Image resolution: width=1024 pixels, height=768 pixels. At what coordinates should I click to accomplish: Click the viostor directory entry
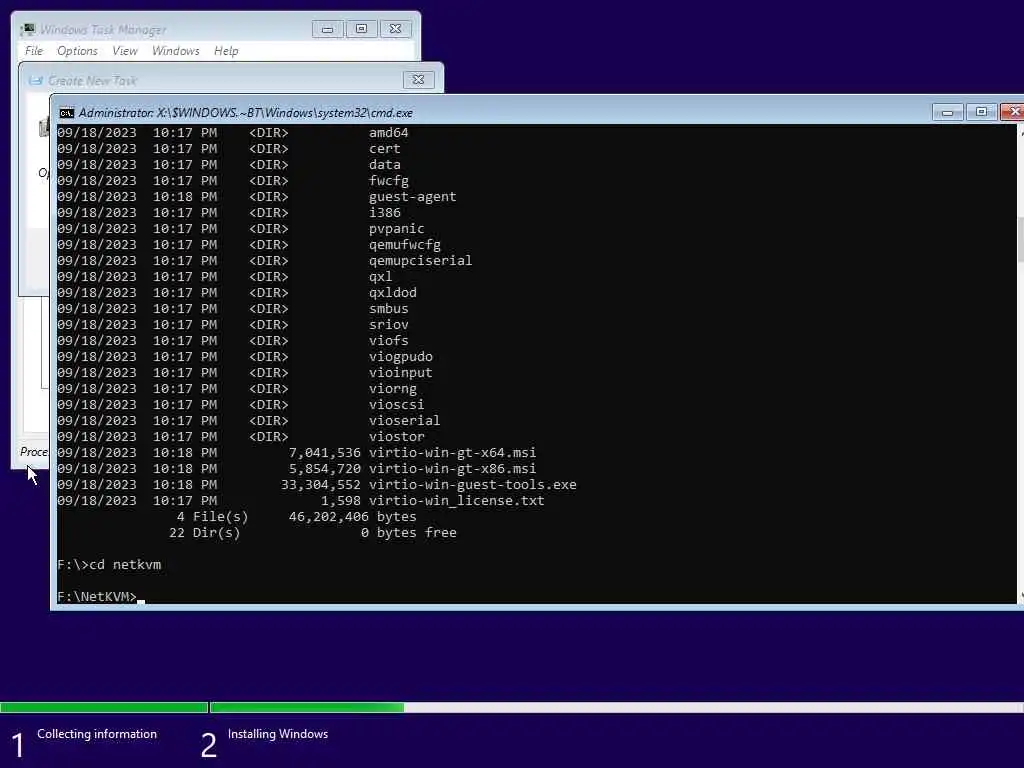click(396, 436)
